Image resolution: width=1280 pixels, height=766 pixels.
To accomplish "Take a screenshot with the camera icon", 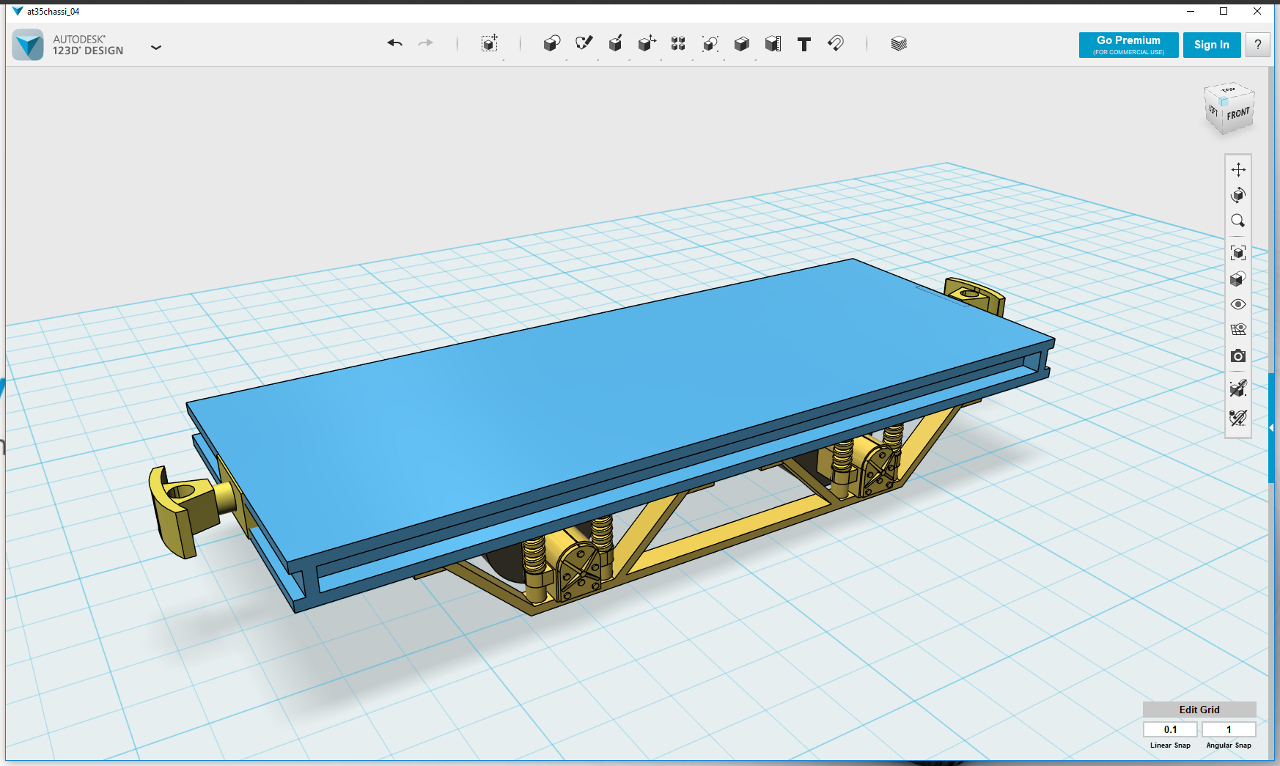I will coord(1238,356).
